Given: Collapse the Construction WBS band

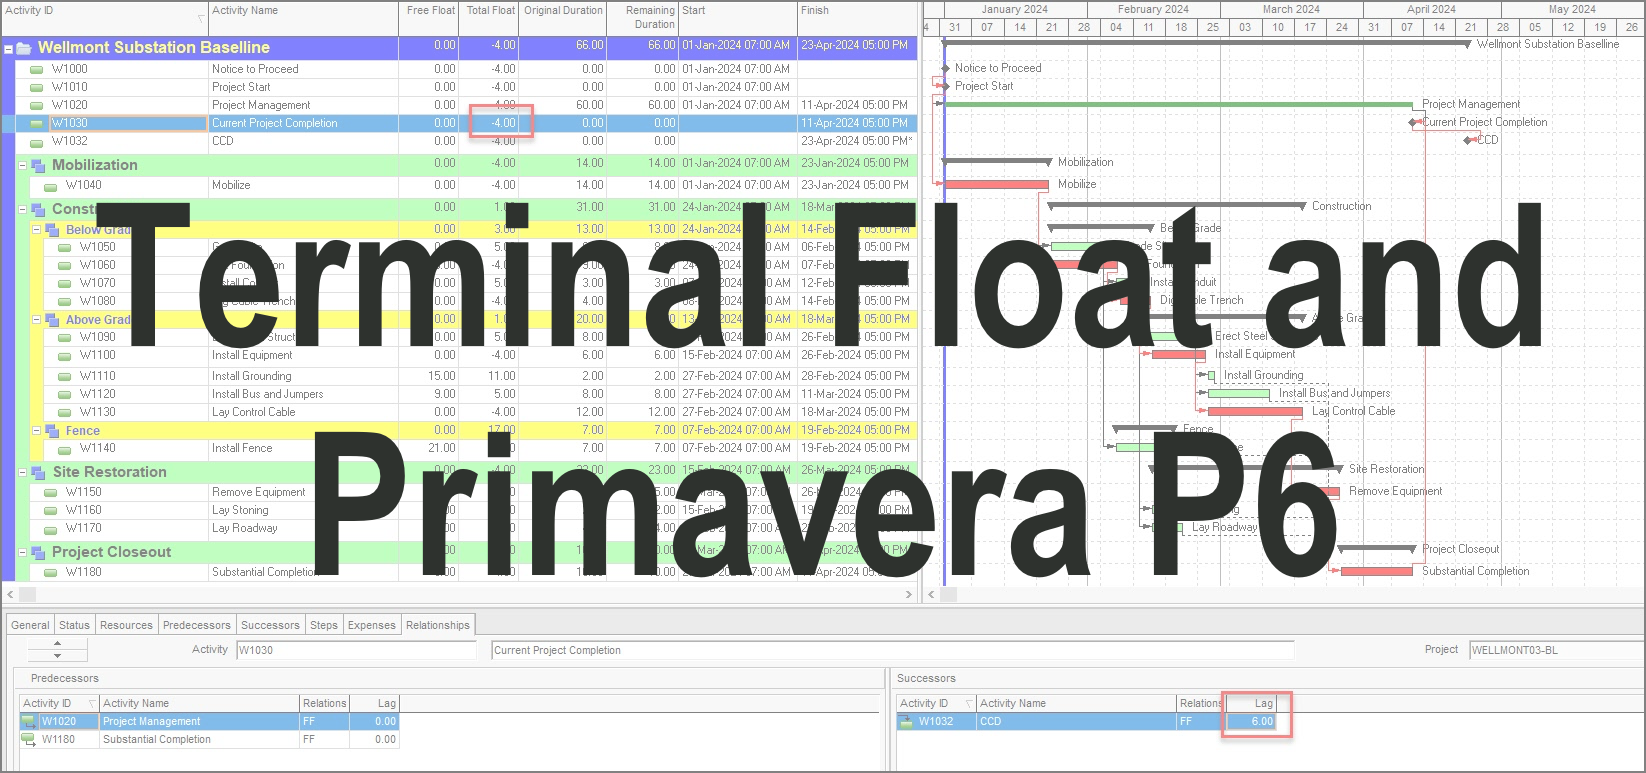Looking at the screenshot, I should [x=23, y=209].
